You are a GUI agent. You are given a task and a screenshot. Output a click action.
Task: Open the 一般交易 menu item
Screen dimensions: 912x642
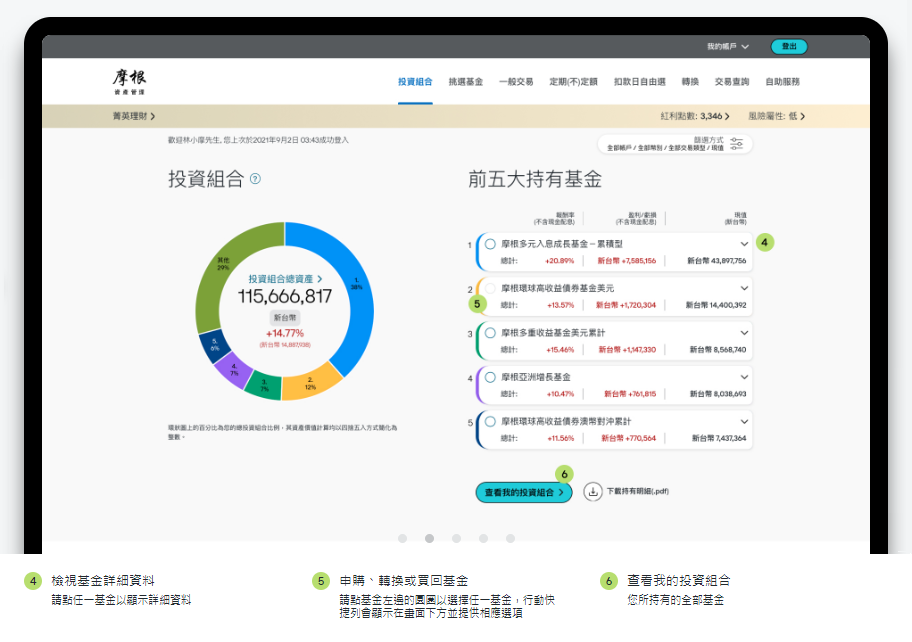point(516,82)
